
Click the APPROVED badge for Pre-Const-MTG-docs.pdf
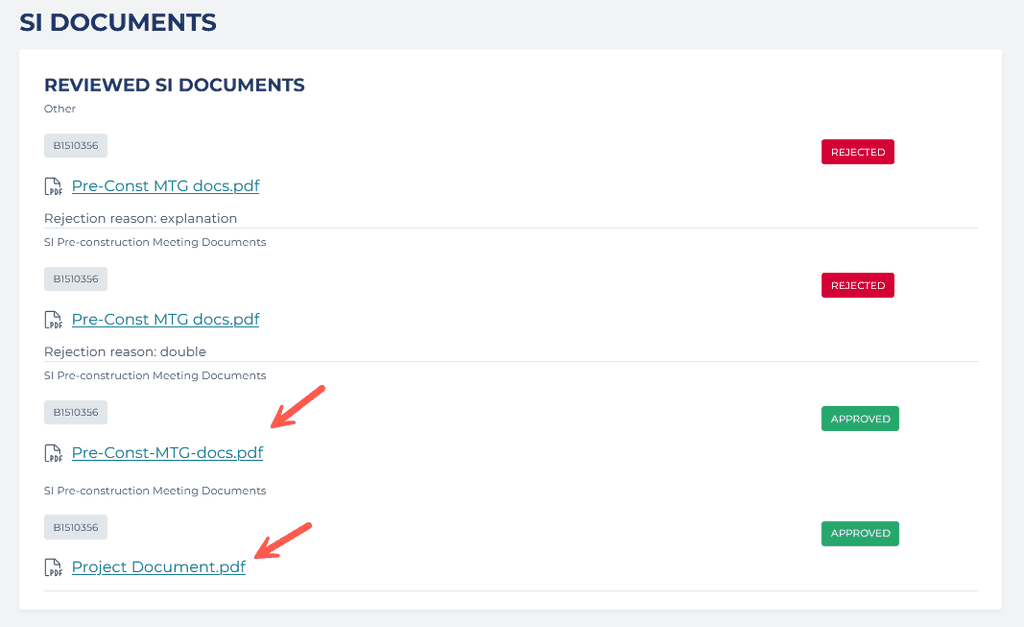pos(860,419)
